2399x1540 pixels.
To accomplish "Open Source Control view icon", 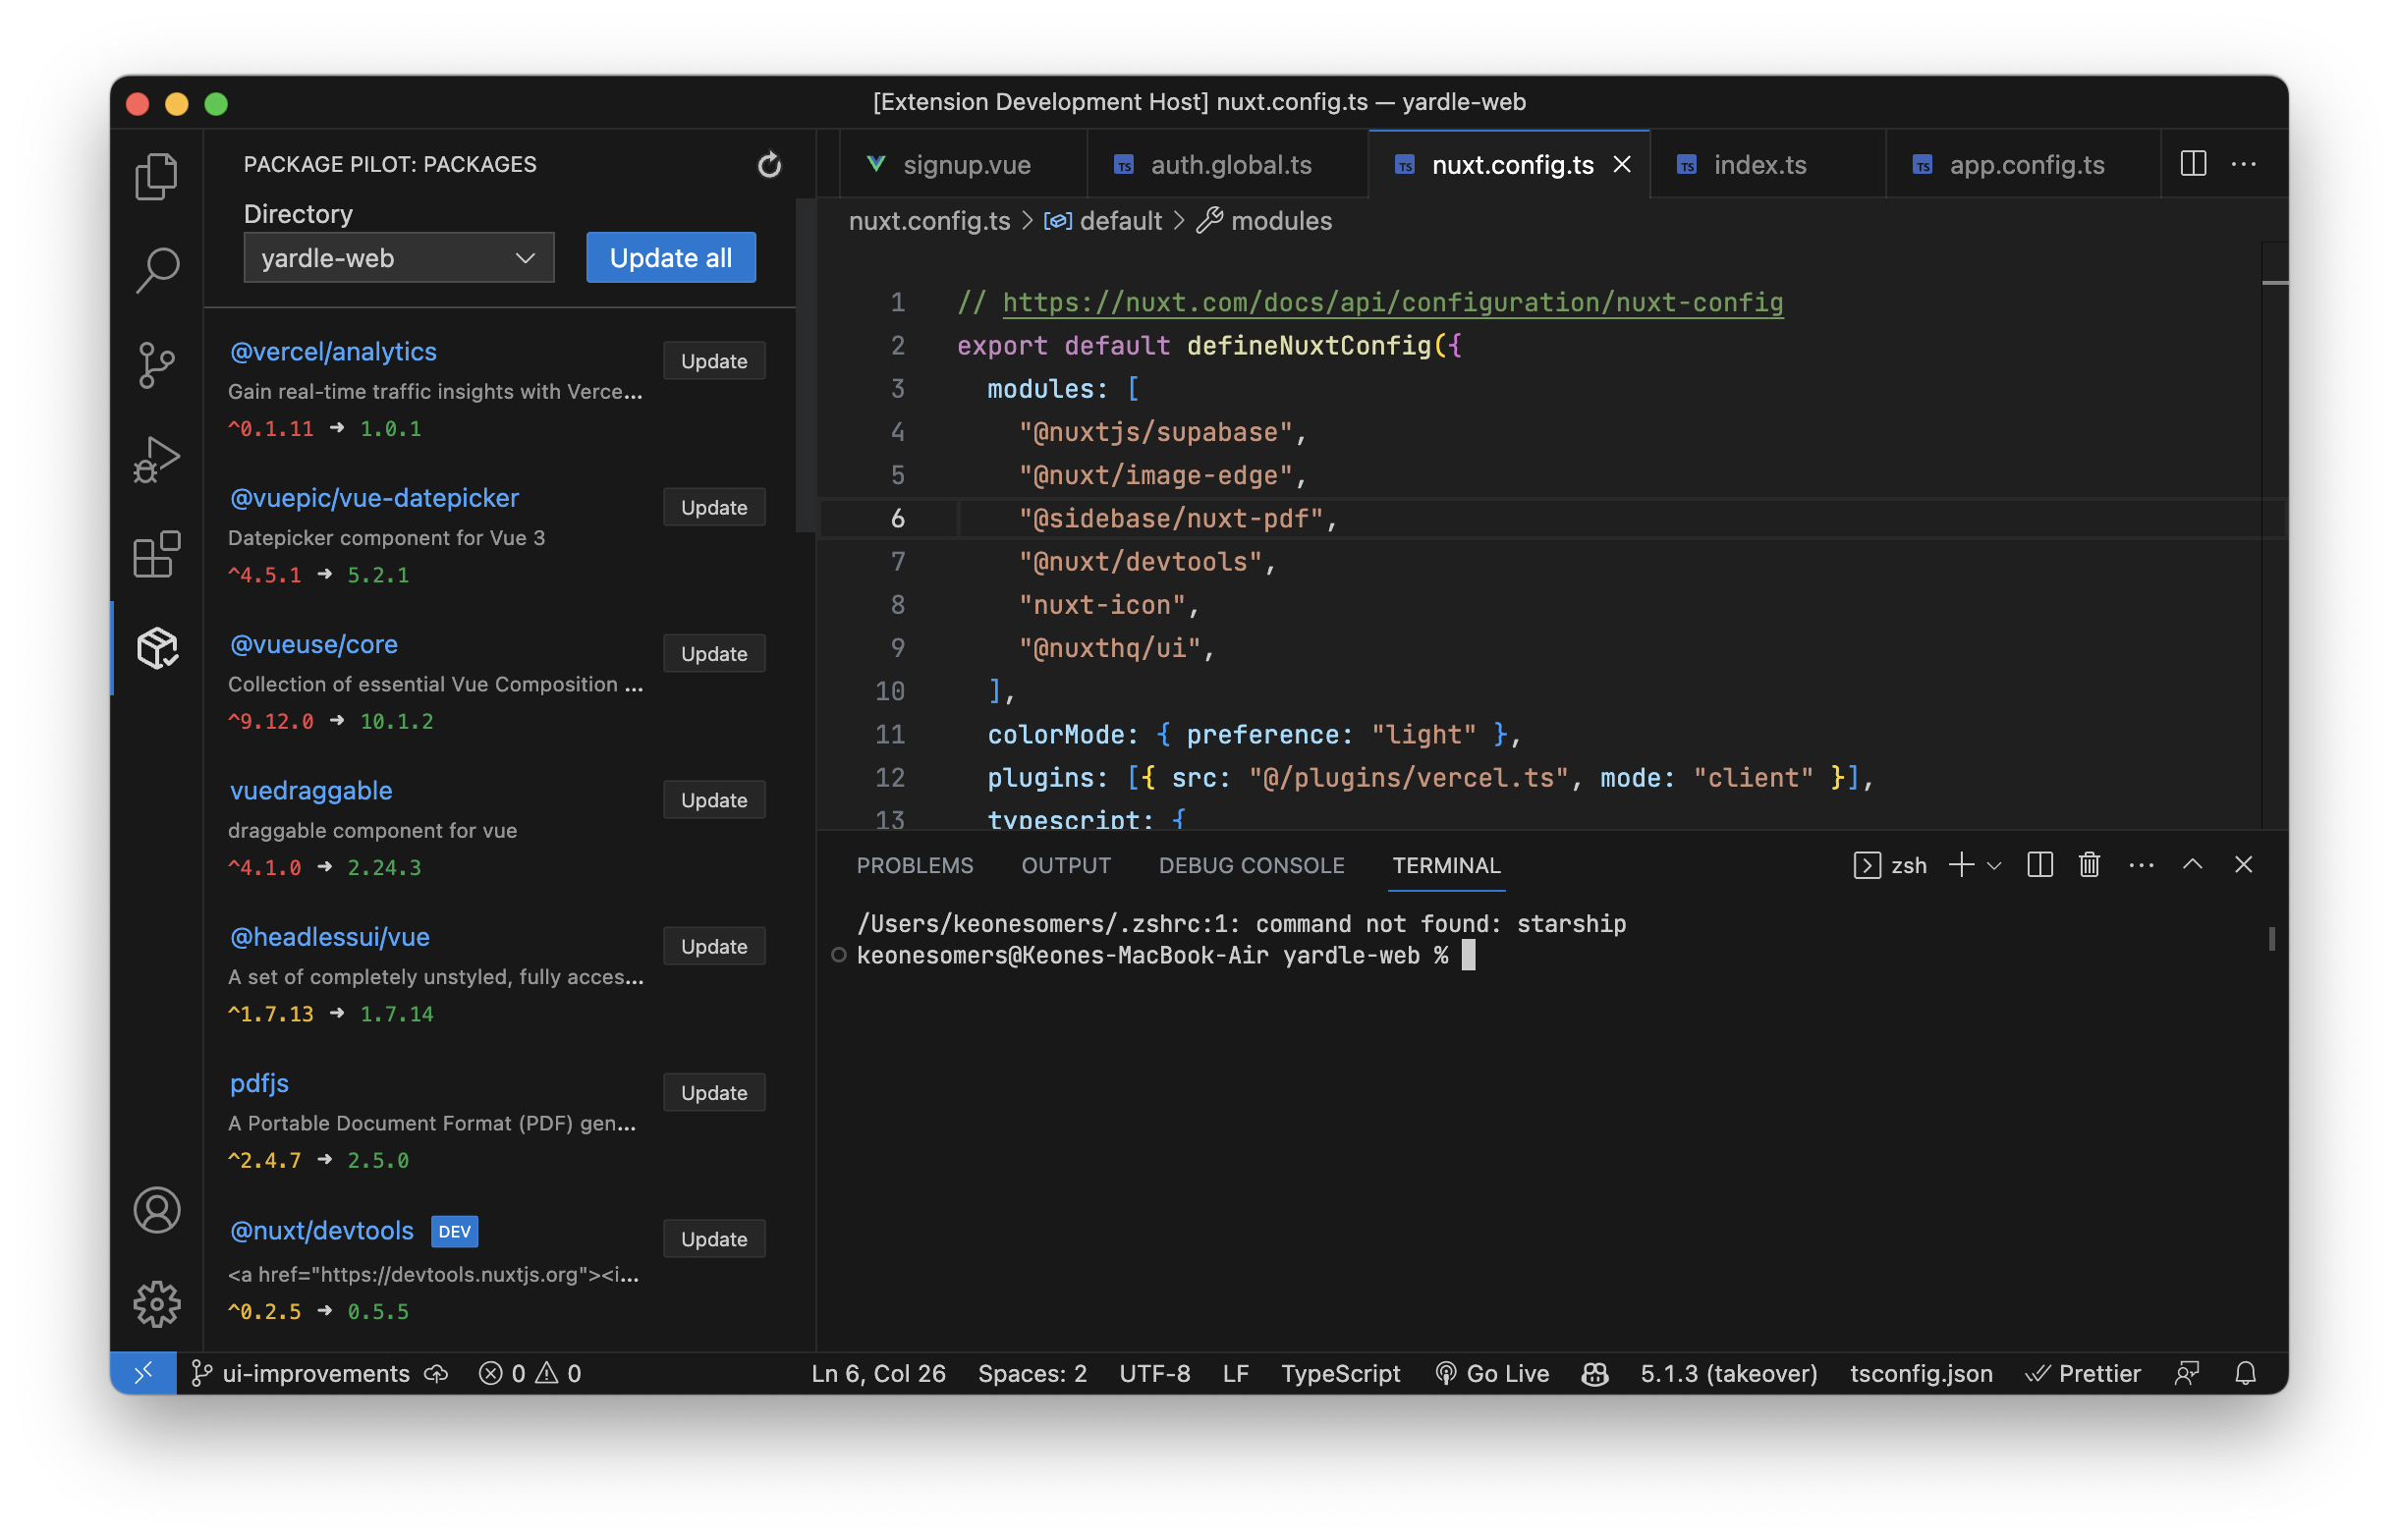I will (x=156, y=364).
